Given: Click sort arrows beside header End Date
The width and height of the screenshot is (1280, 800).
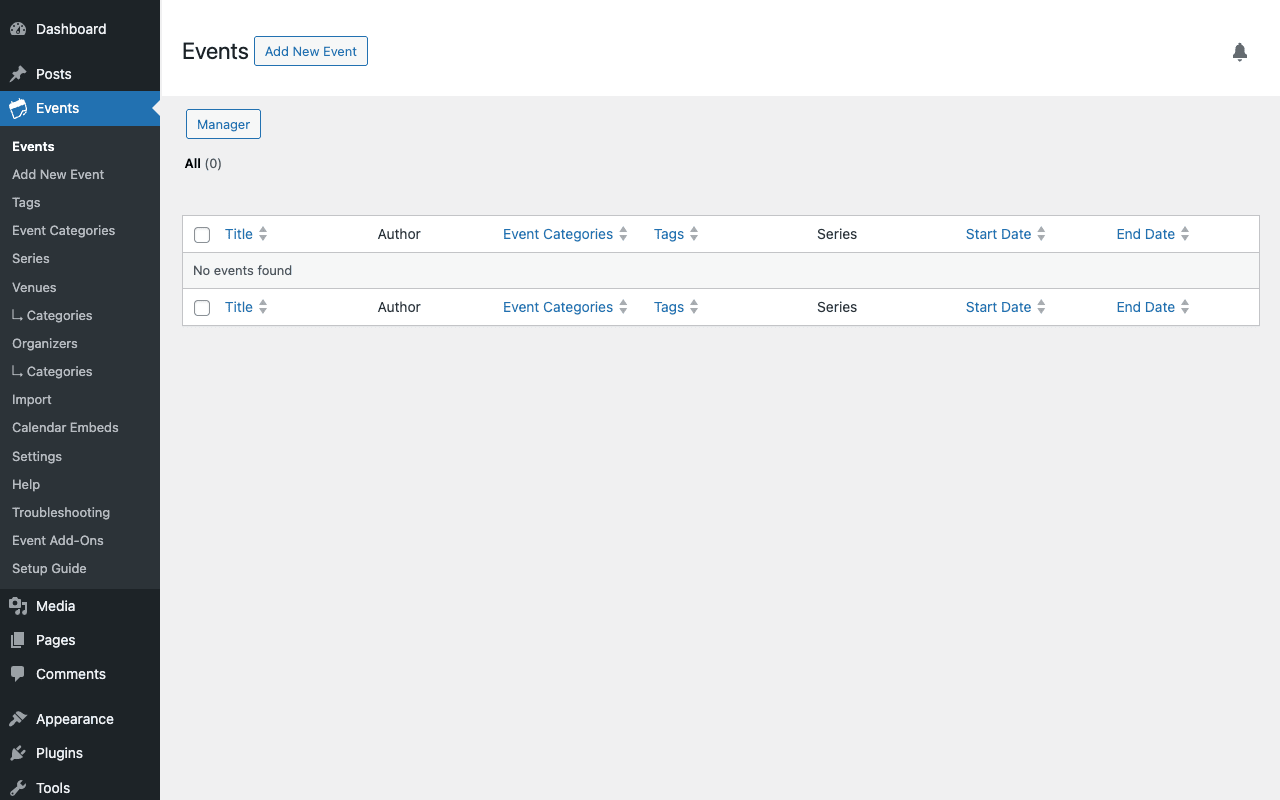Looking at the screenshot, I should pyautogui.click(x=1185, y=234).
